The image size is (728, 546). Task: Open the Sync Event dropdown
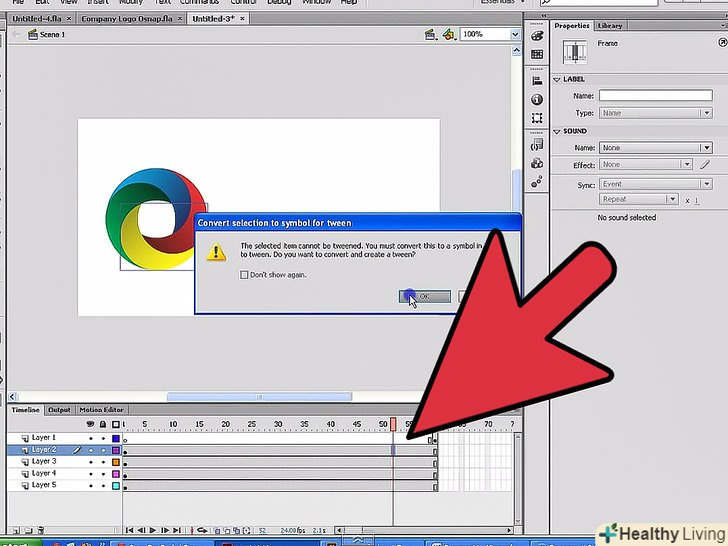(656, 184)
